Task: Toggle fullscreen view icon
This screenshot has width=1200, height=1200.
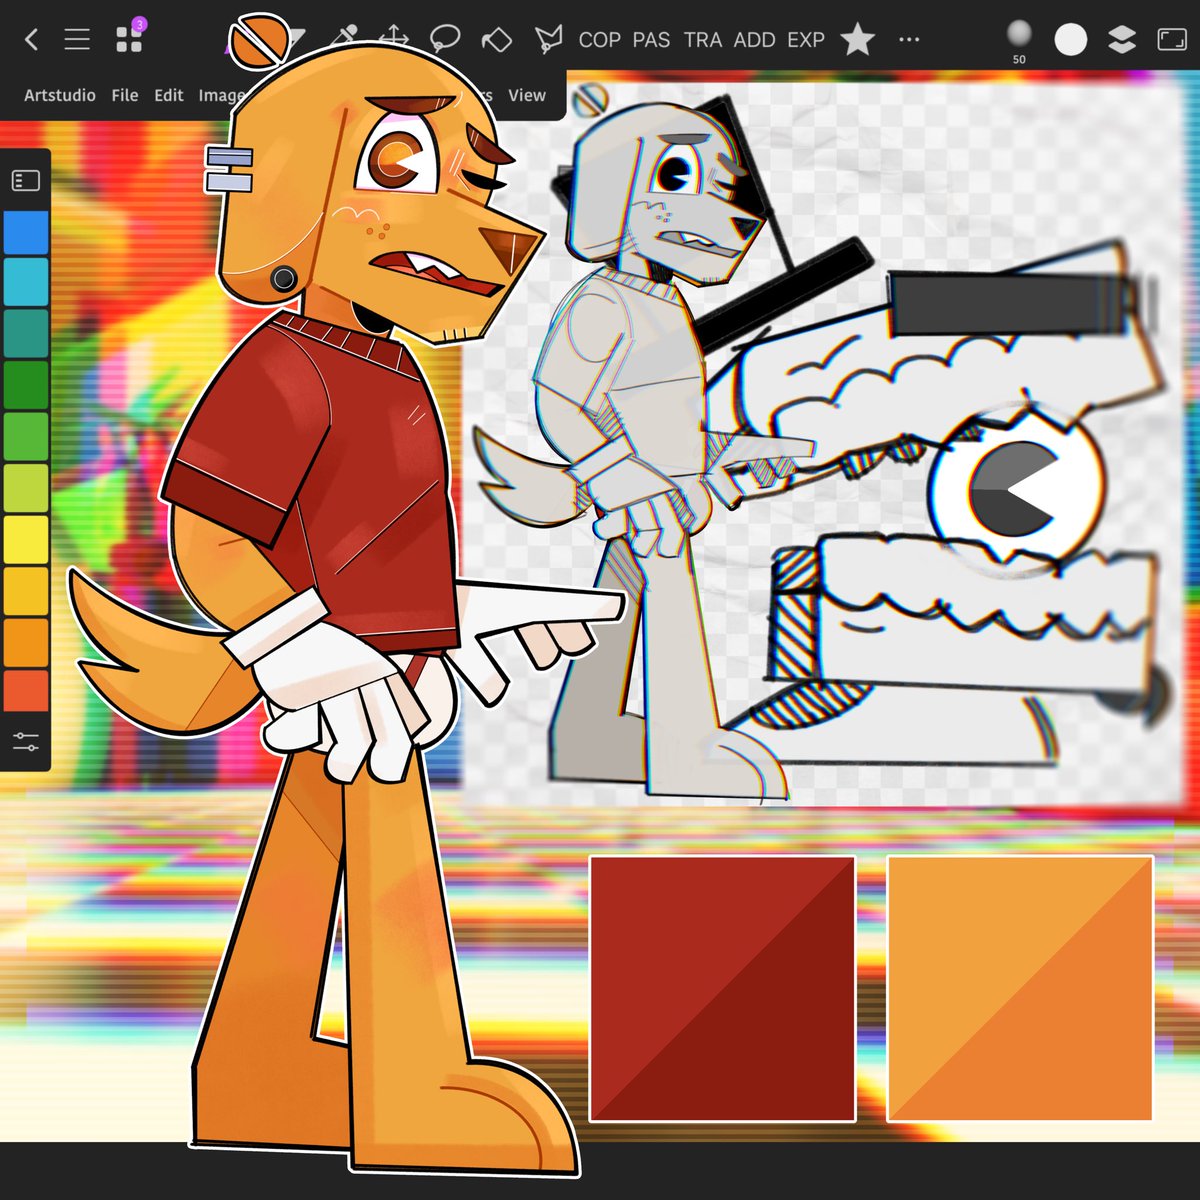Action: point(1172,40)
